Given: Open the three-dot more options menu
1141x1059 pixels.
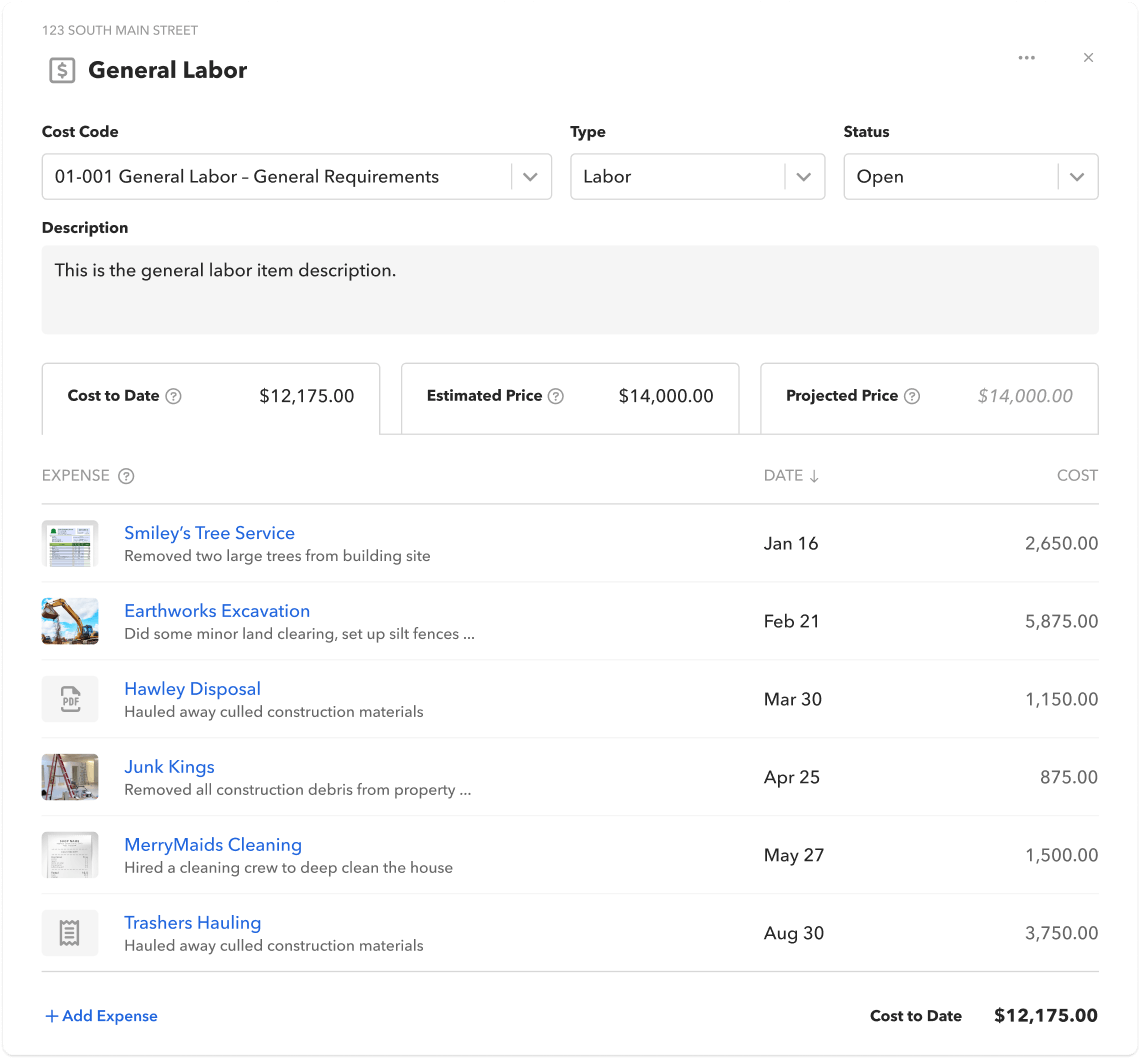Looking at the screenshot, I should pyautogui.click(x=1026, y=58).
